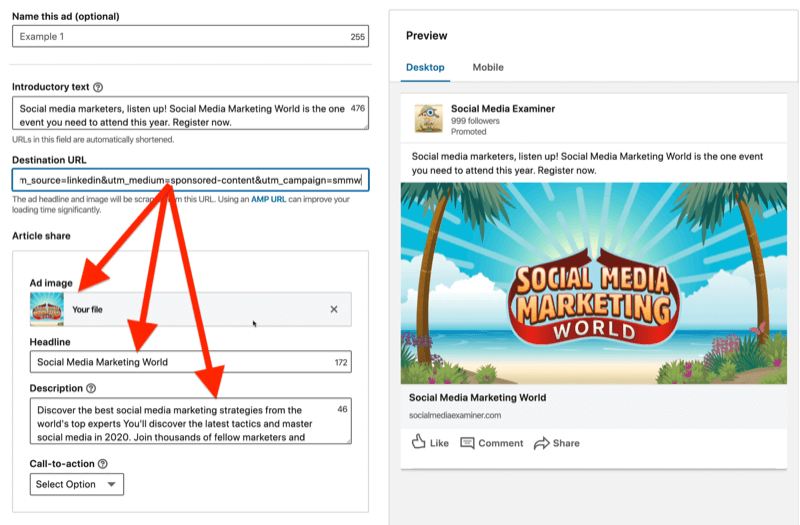Click the ad image thumbnail in the form

[47, 309]
